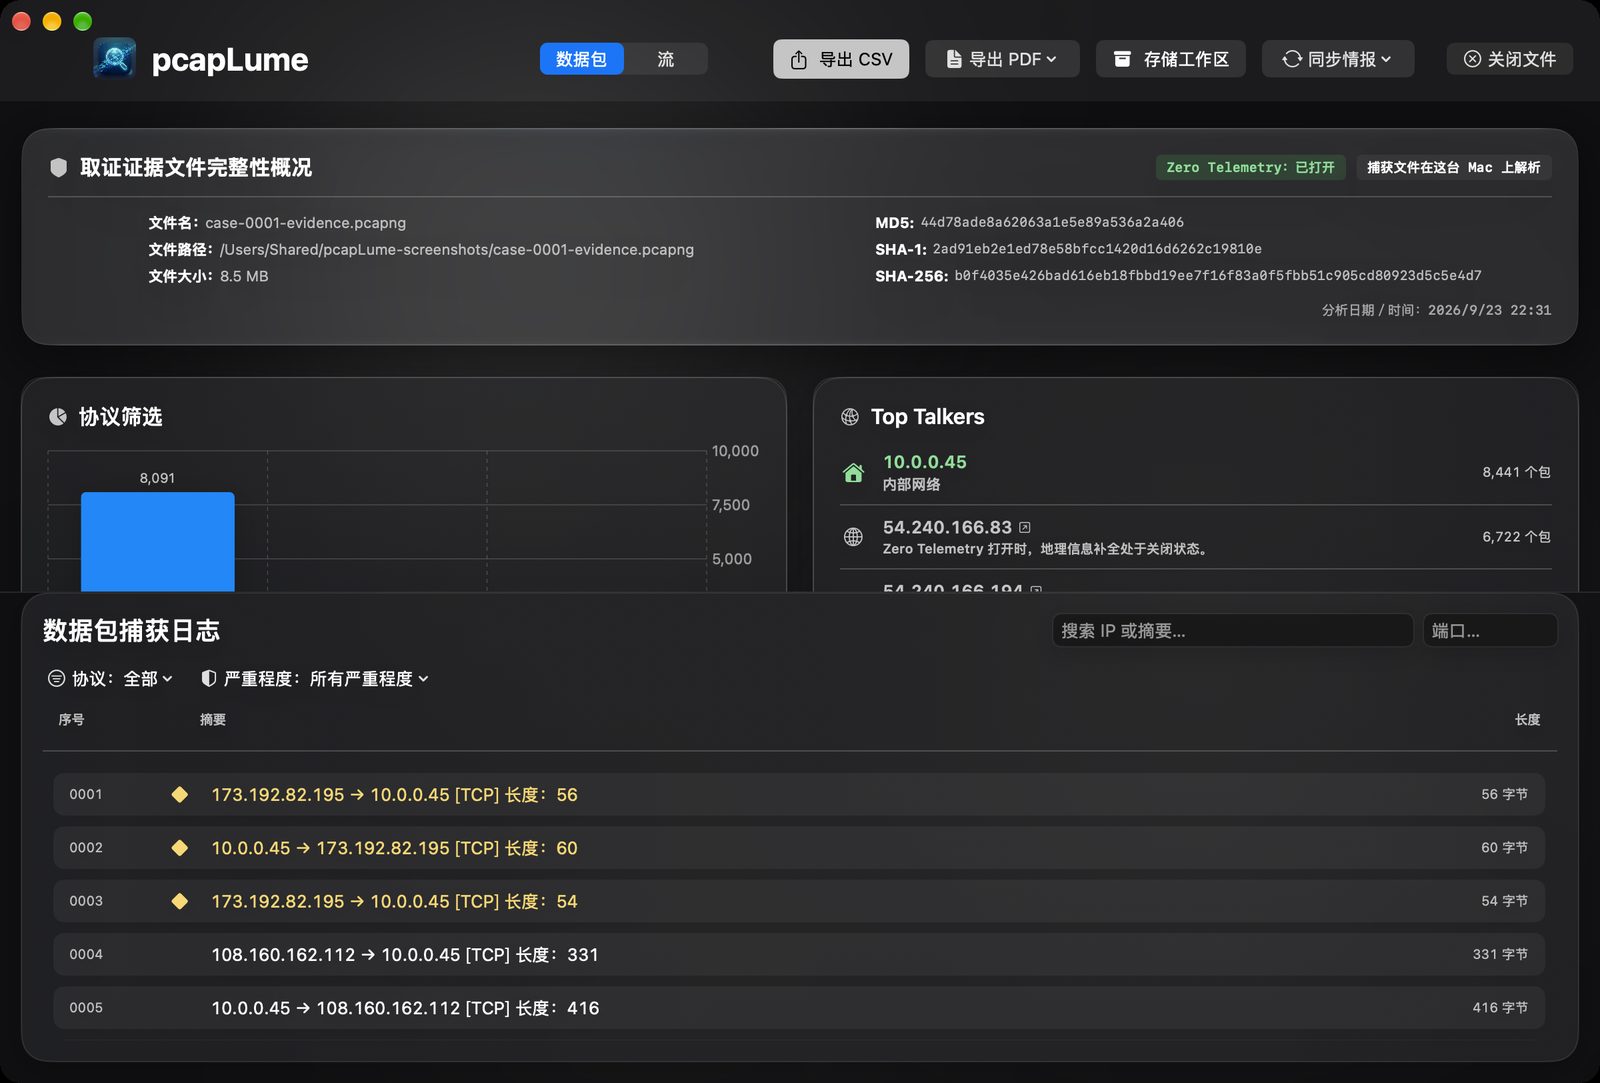
Task: Select packet row 0005 to 108.160.162.112
Action: tap(799, 1008)
